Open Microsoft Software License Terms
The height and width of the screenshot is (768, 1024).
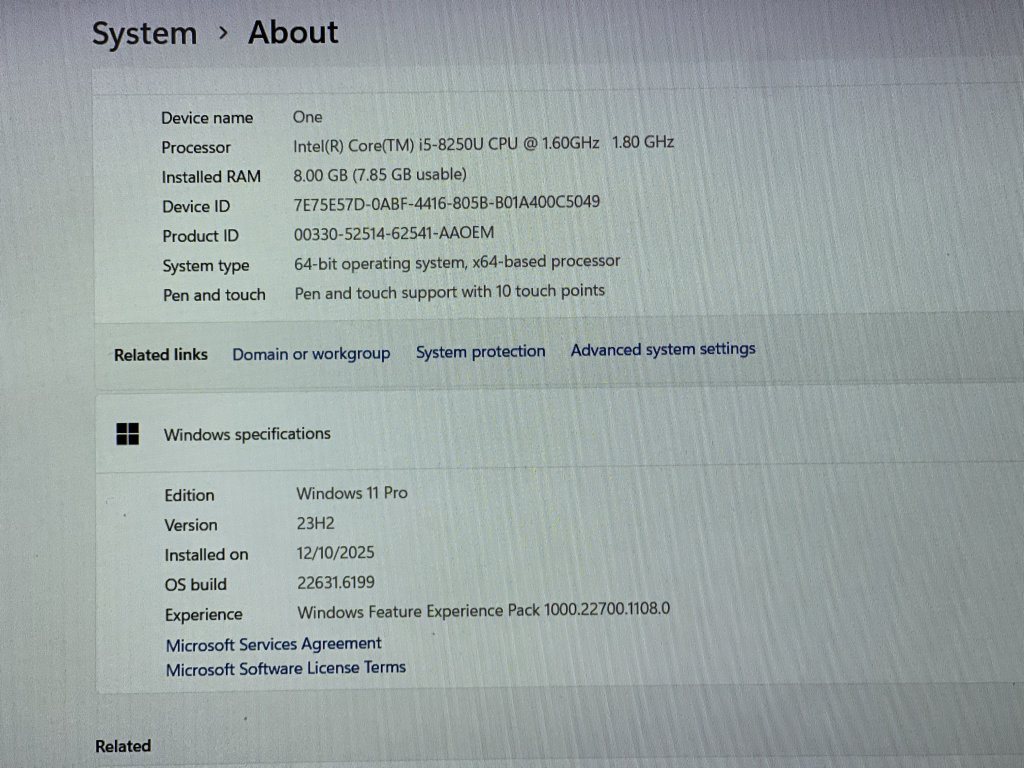[x=285, y=668]
